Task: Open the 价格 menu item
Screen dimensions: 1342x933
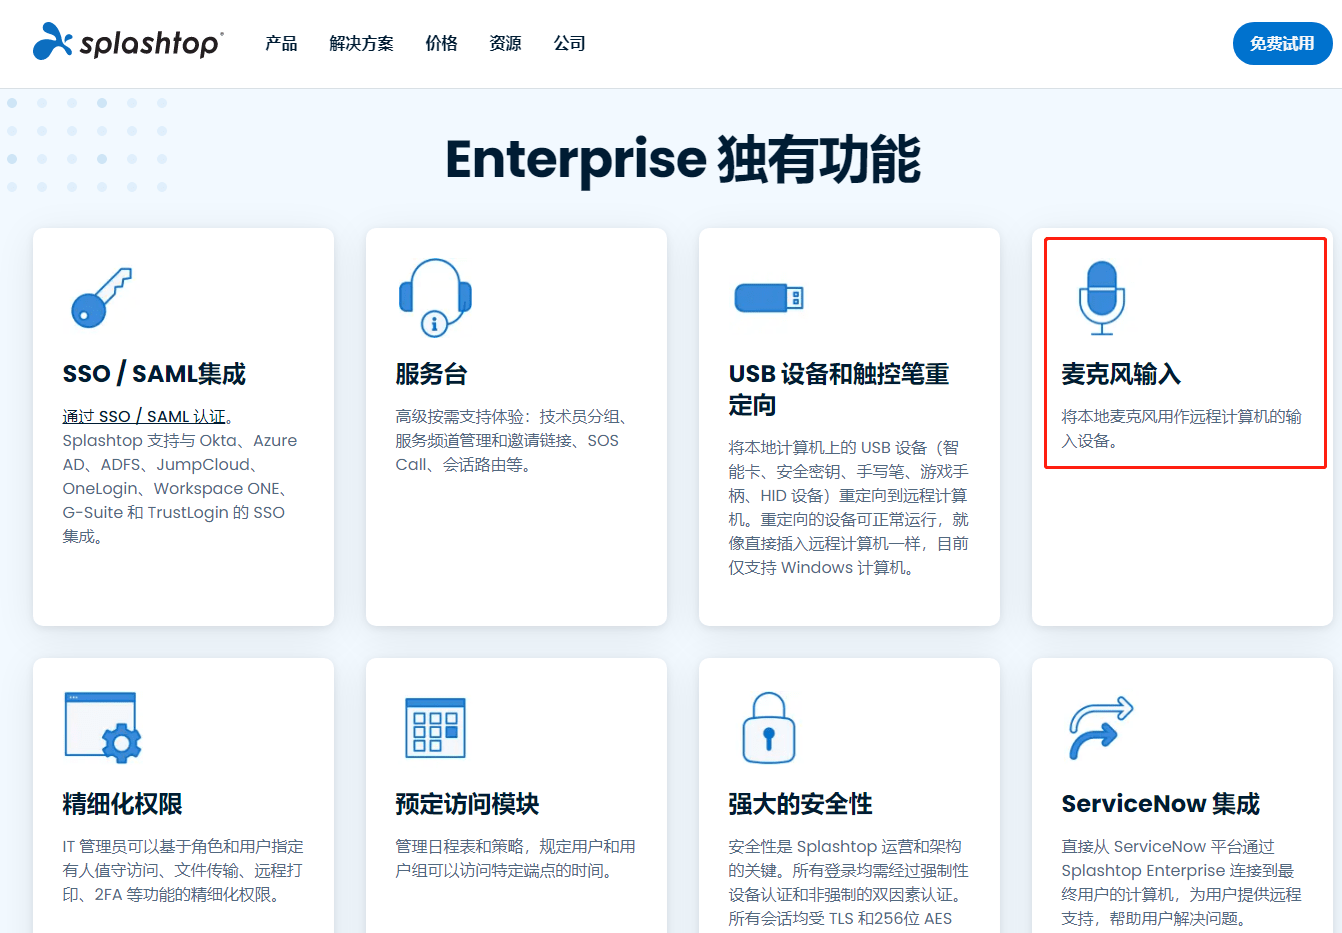Action: tap(441, 43)
